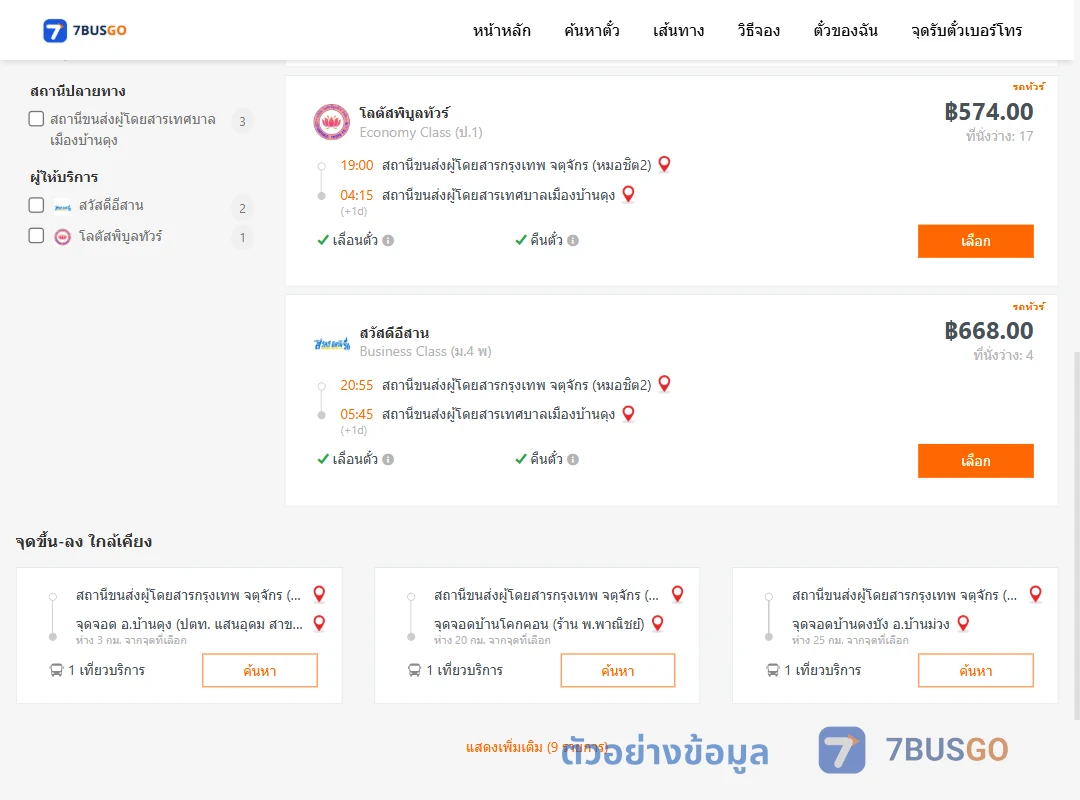Open วิธีจอง menu item

click(x=758, y=30)
